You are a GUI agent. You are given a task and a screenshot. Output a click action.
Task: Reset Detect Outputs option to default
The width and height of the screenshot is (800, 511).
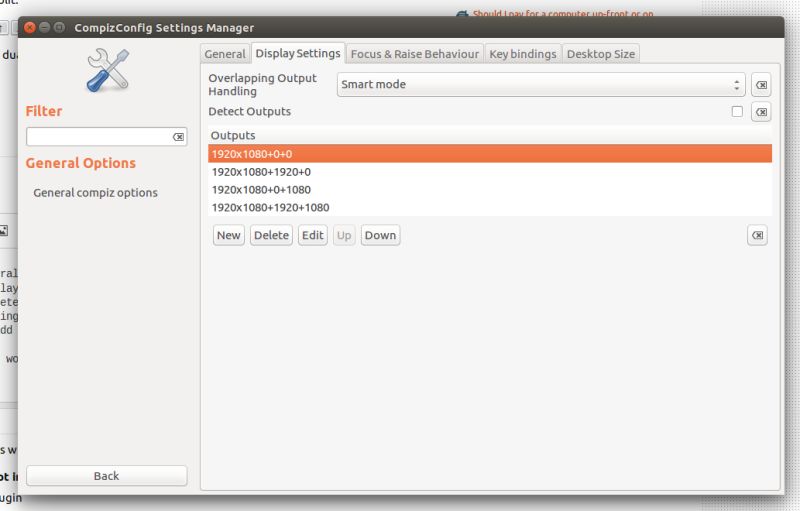coord(761,112)
